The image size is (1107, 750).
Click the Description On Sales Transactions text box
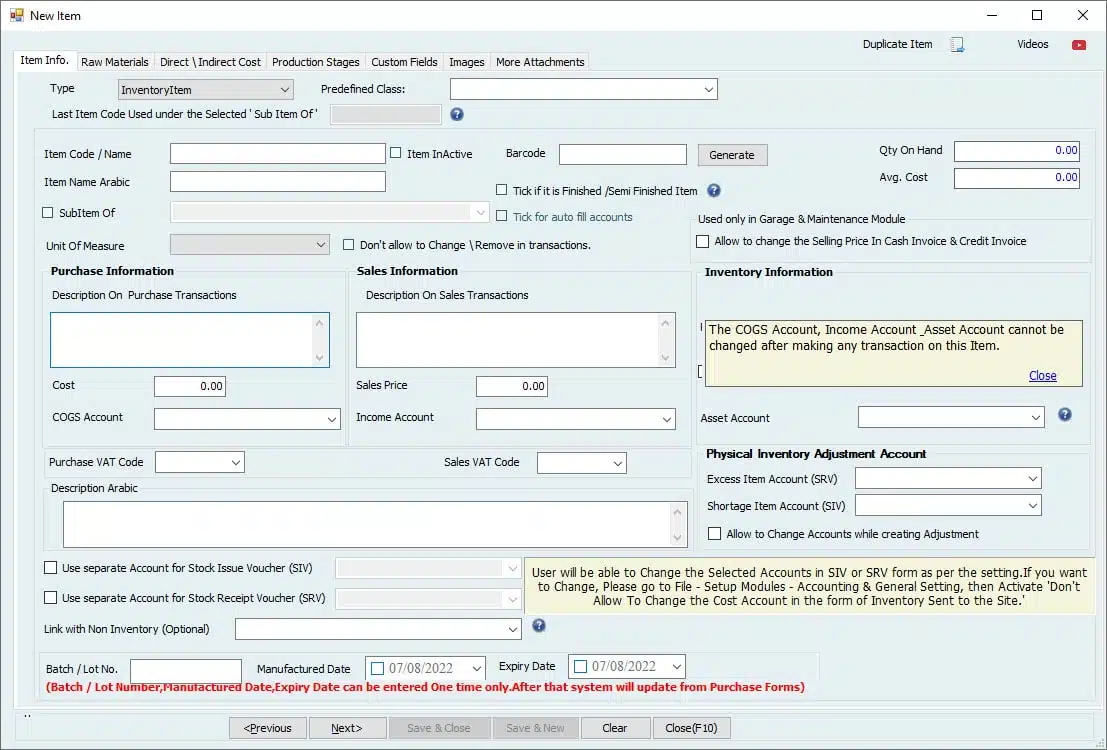click(515, 340)
